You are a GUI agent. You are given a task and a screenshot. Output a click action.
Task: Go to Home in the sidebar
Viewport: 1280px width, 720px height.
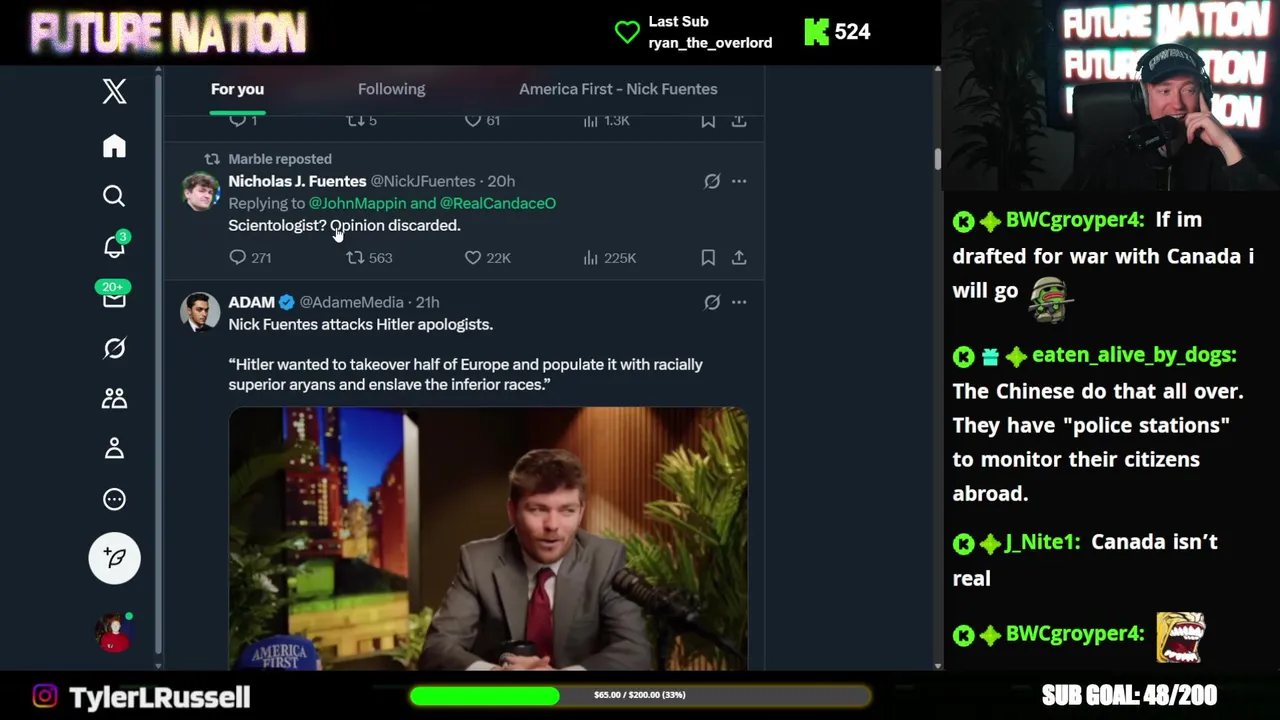pyautogui.click(x=114, y=146)
